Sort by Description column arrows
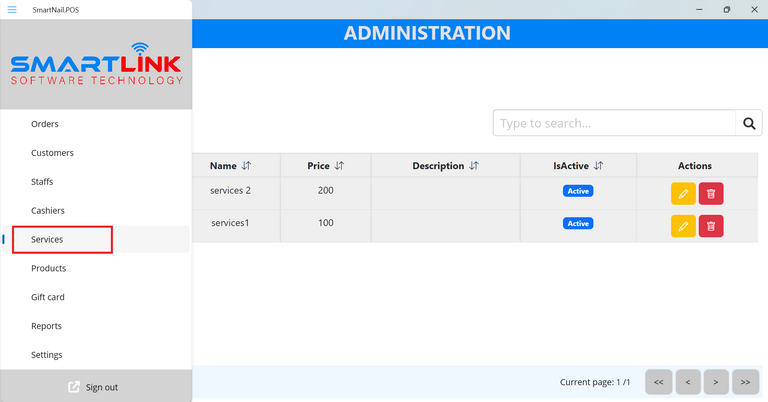This screenshot has height=402, width=768. (x=474, y=166)
